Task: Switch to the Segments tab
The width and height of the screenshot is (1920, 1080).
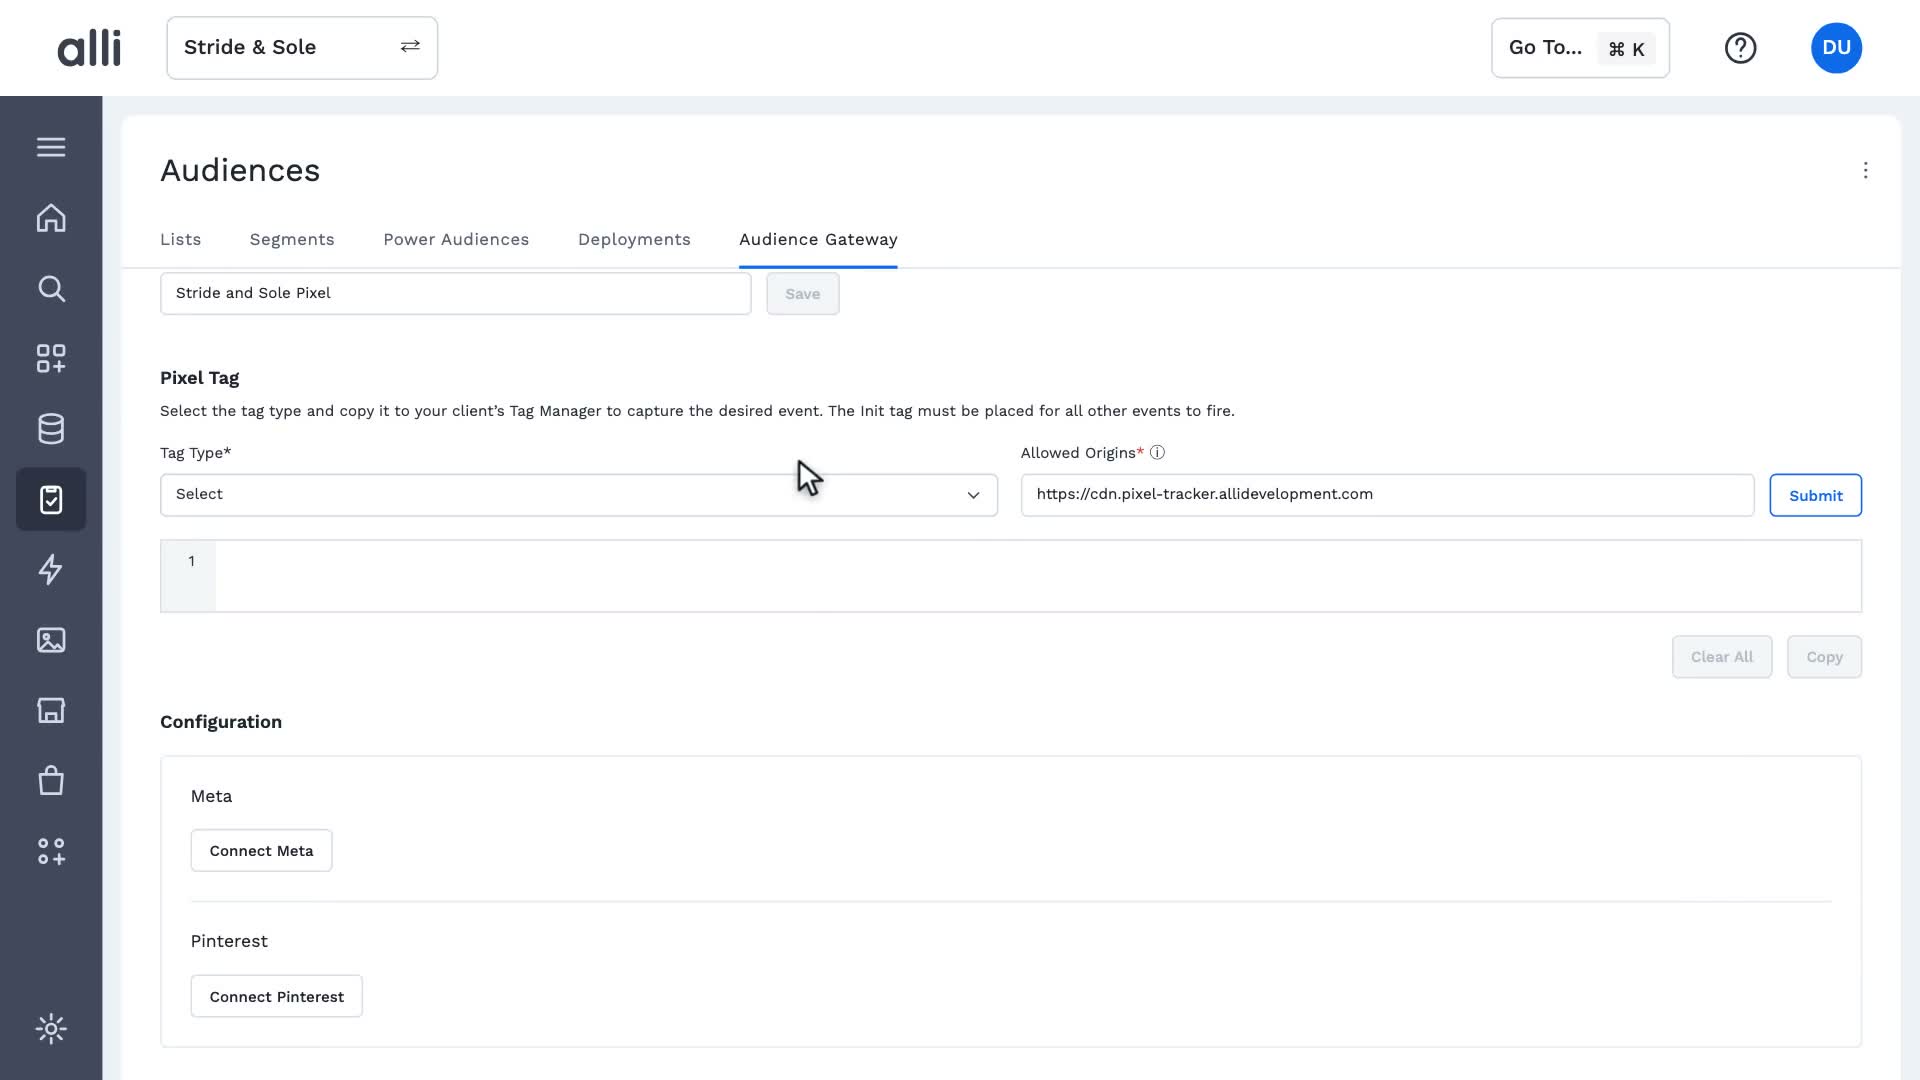Action: (292, 240)
